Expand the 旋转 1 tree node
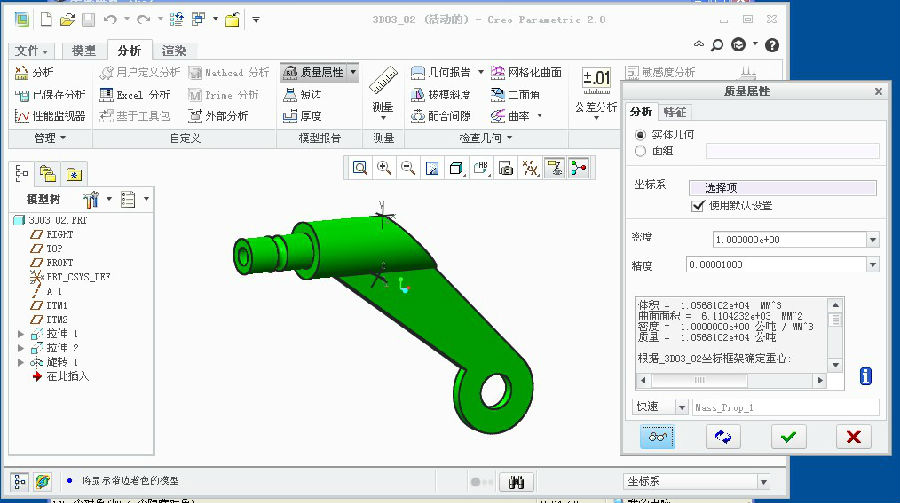The height and width of the screenshot is (503, 900). coord(21,362)
